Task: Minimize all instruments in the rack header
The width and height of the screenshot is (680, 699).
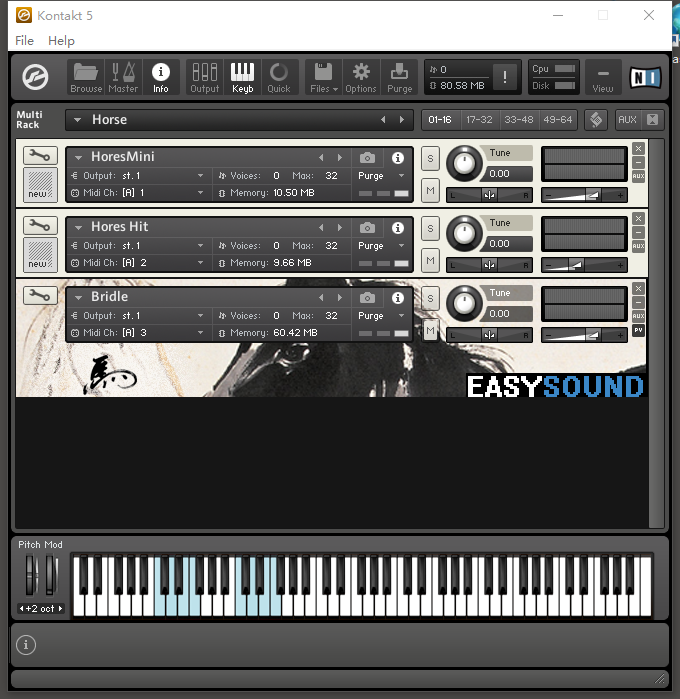Action: click(x=652, y=119)
